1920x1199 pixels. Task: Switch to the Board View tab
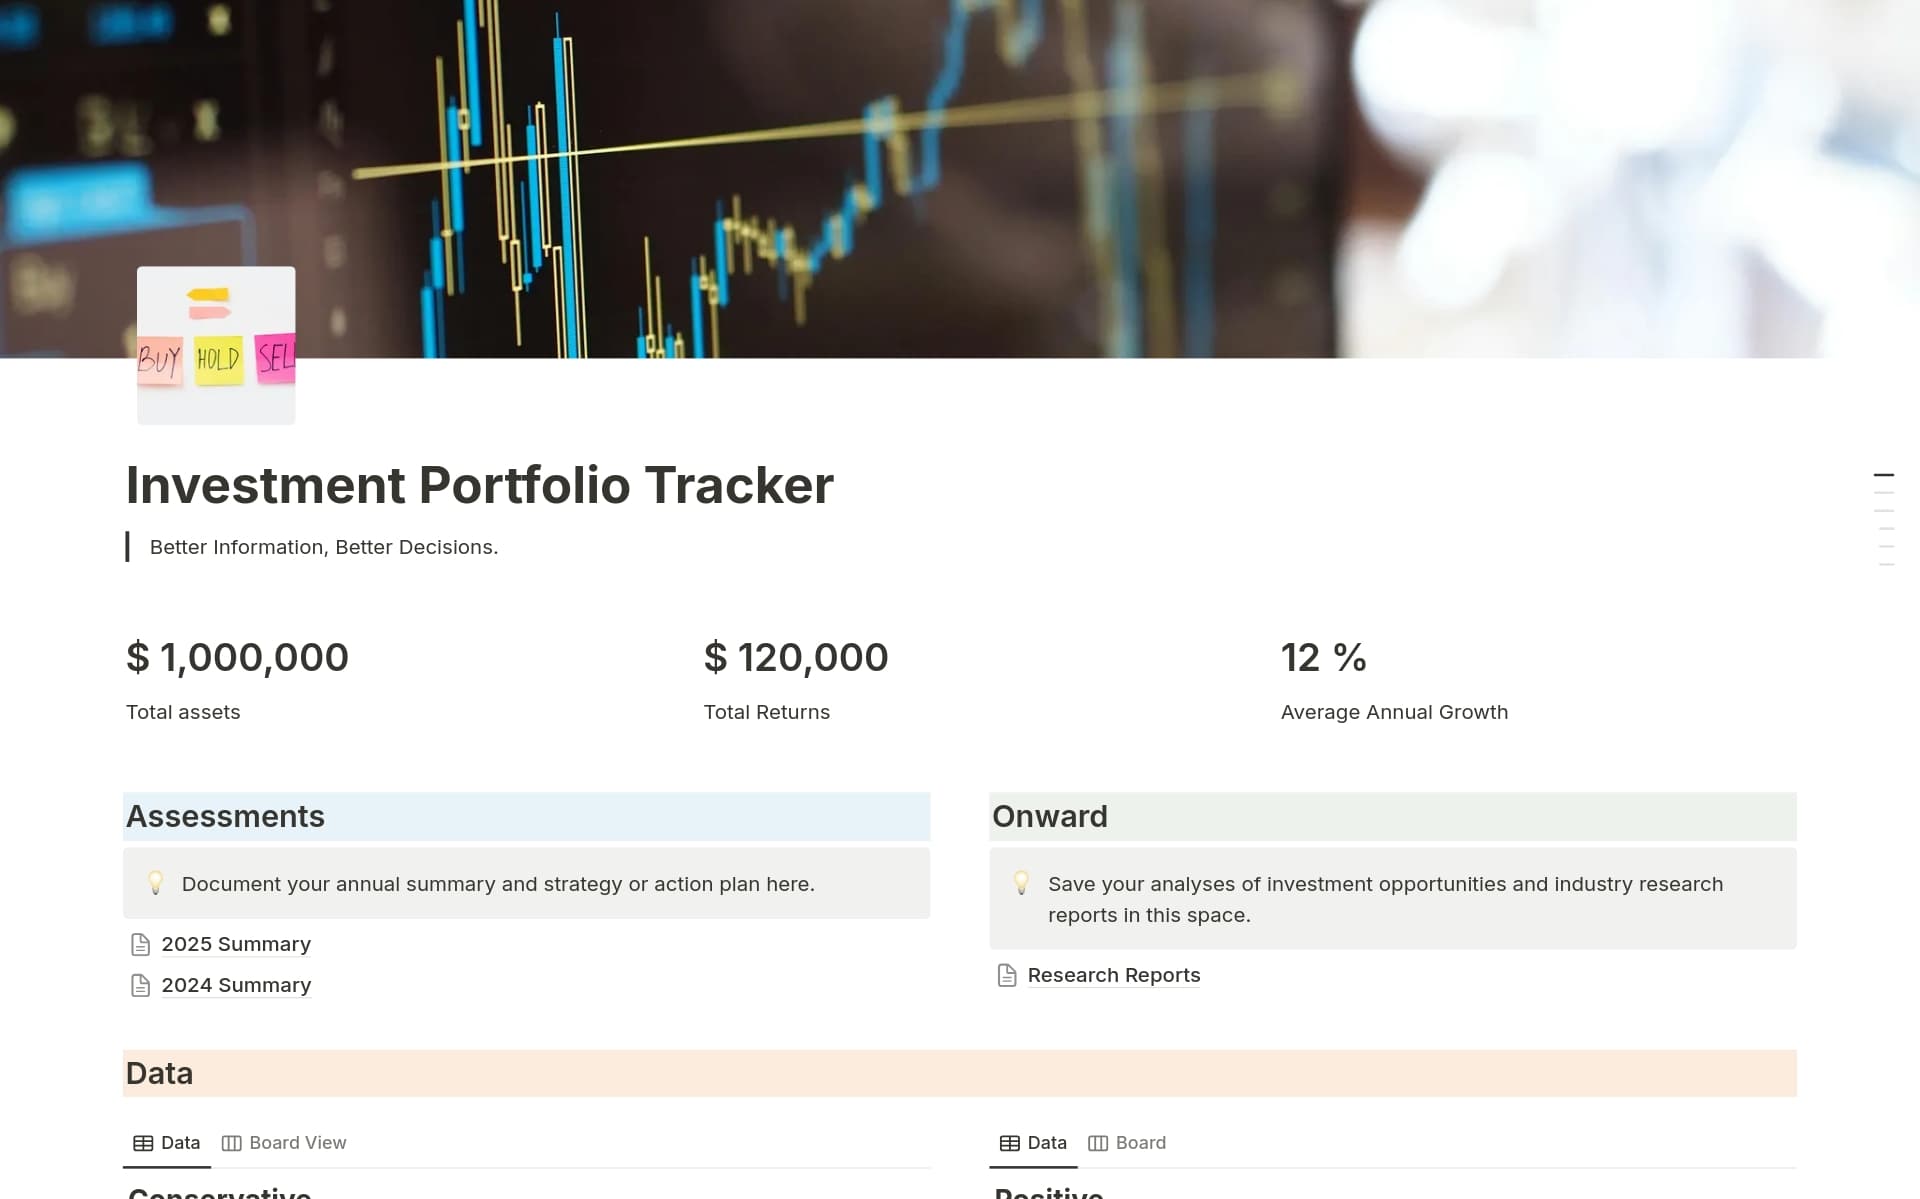point(297,1142)
